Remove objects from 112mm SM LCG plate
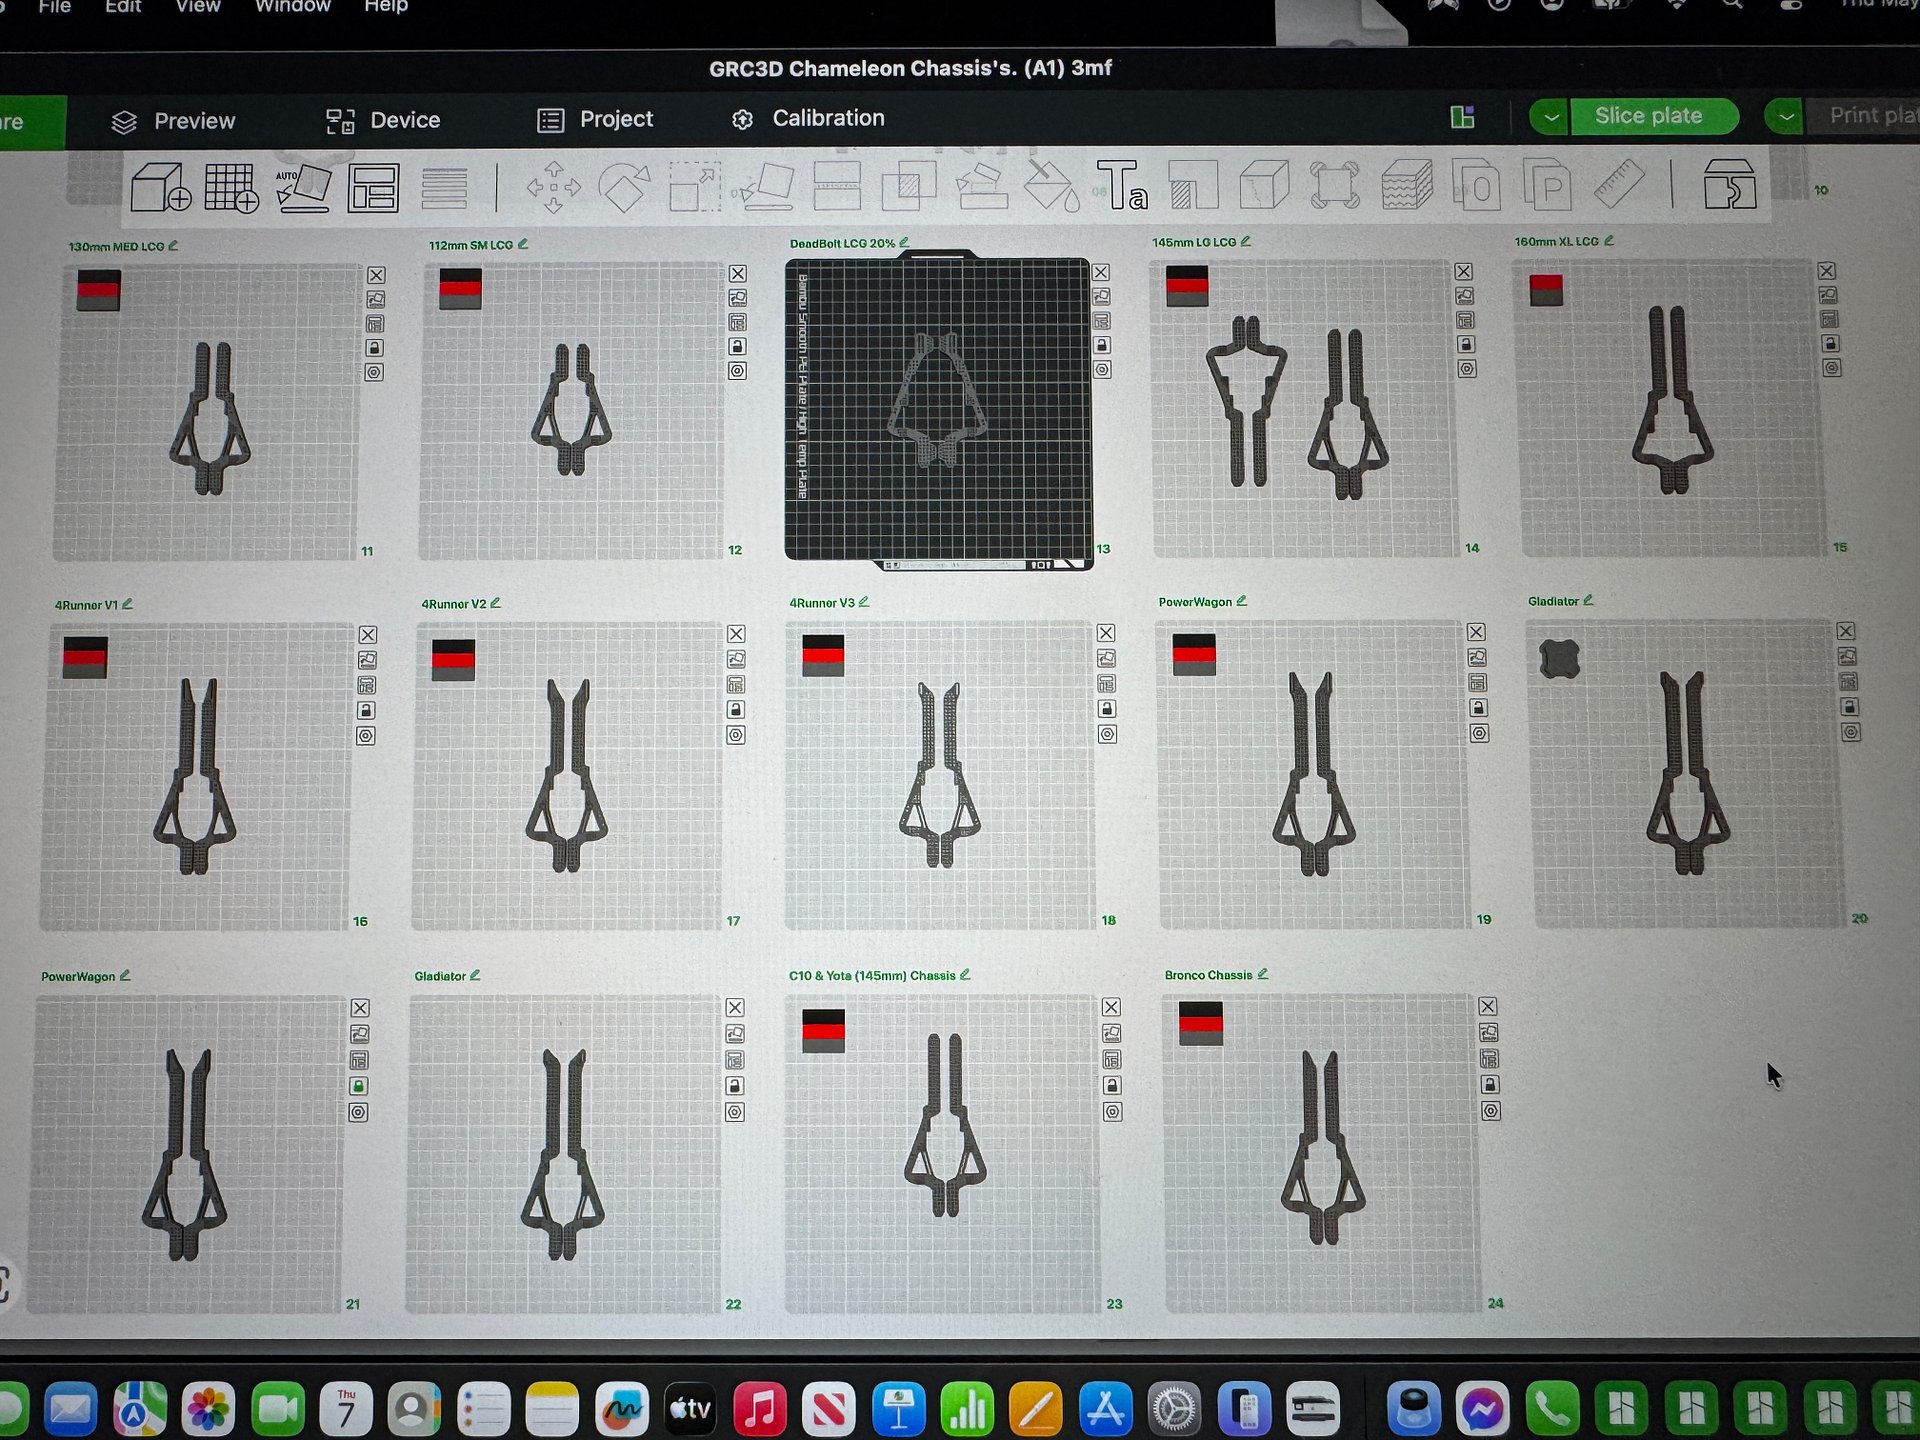1920x1440 pixels. (x=738, y=274)
